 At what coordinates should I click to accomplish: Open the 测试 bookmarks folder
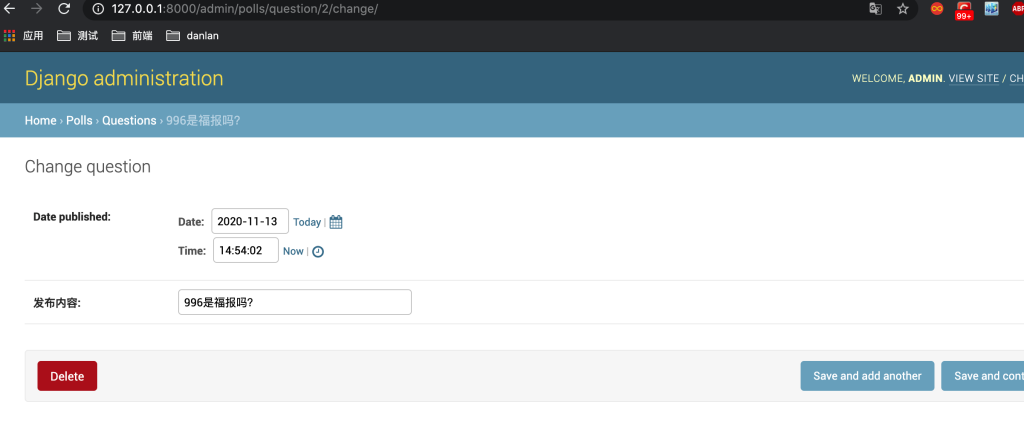click(x=77, y=35)
